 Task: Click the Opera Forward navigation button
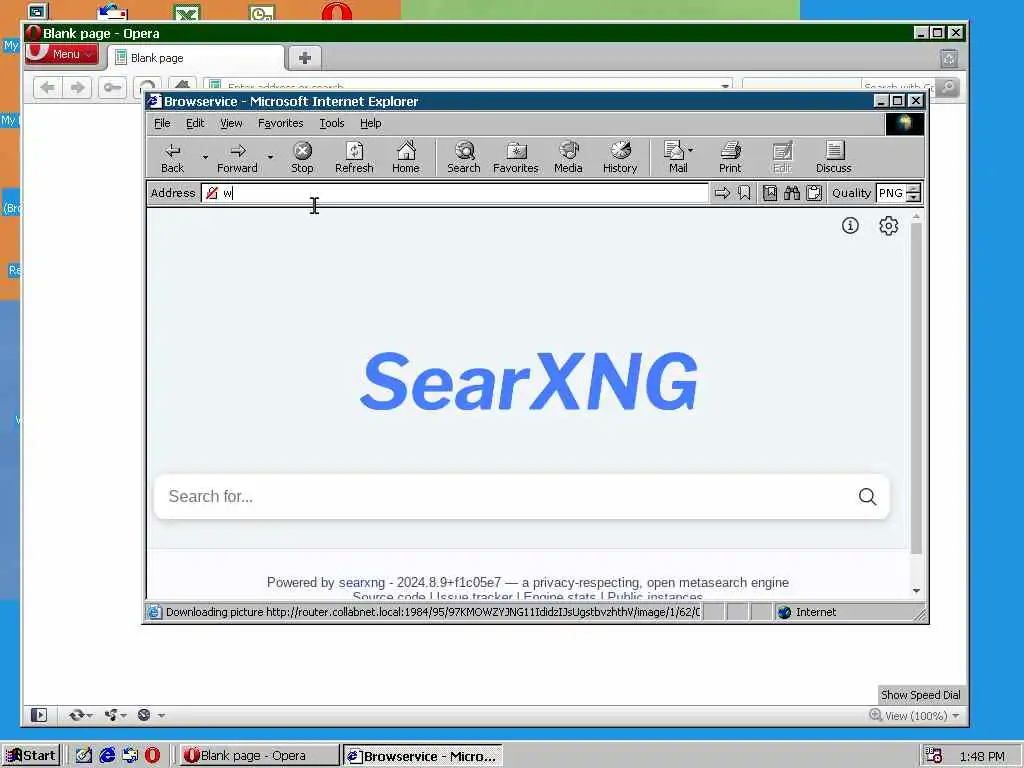click(77, 88)
